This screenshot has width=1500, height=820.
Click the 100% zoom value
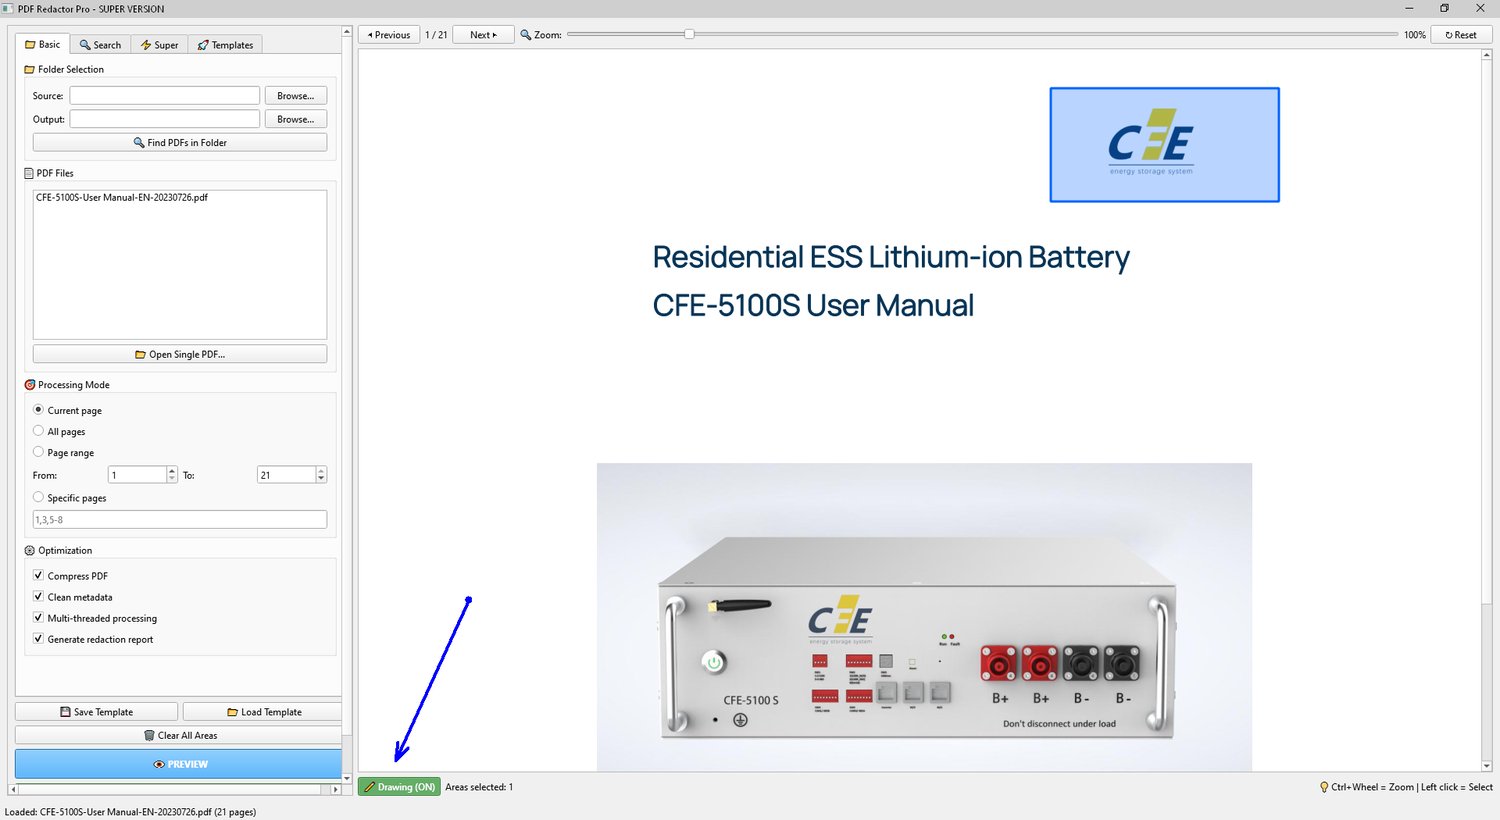click(1414, 35)
